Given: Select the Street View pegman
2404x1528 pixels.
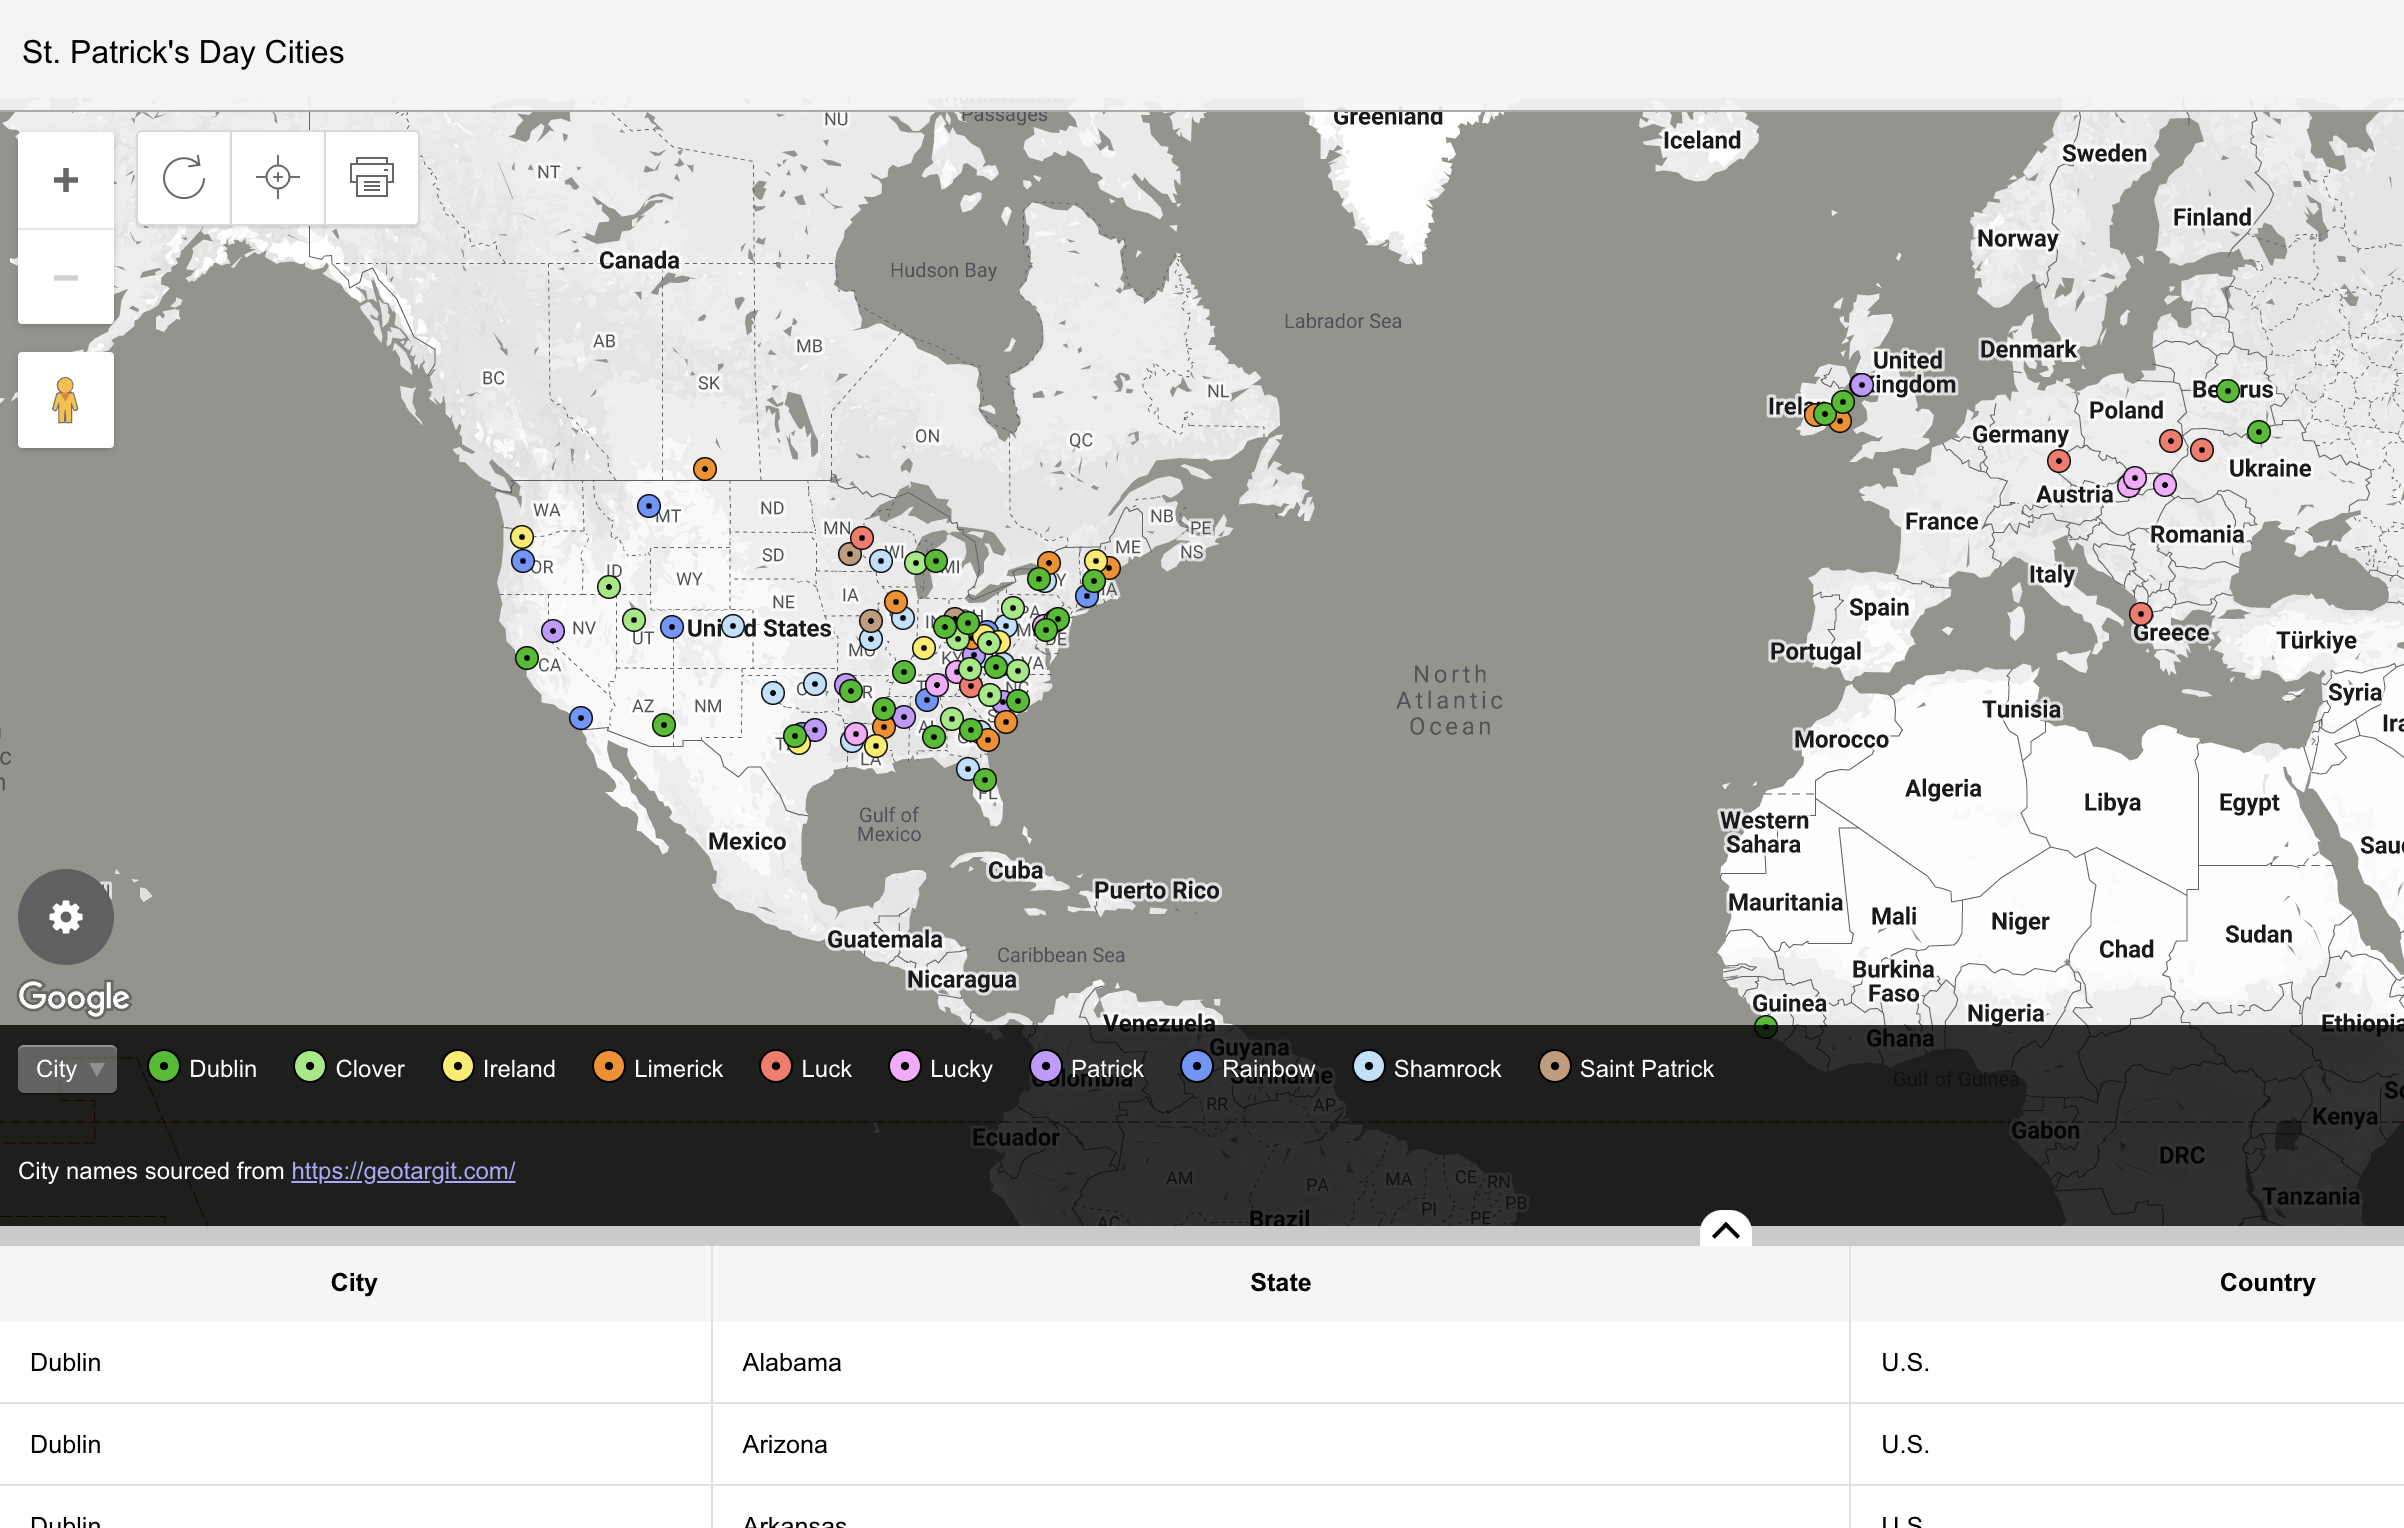Looking at the screenshot, I should (66, 400).
